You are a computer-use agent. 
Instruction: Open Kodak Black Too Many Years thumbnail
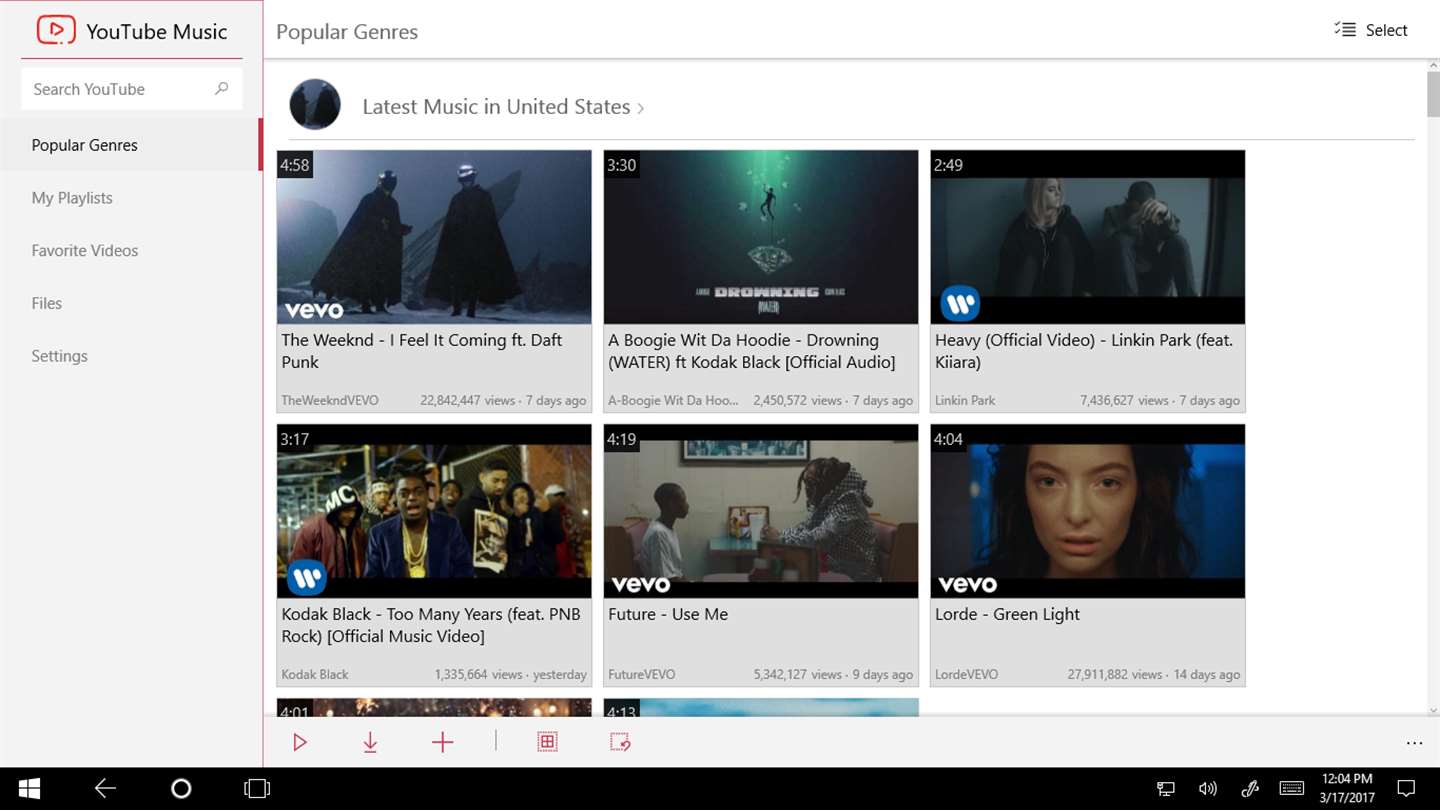[x=434, y=511]
